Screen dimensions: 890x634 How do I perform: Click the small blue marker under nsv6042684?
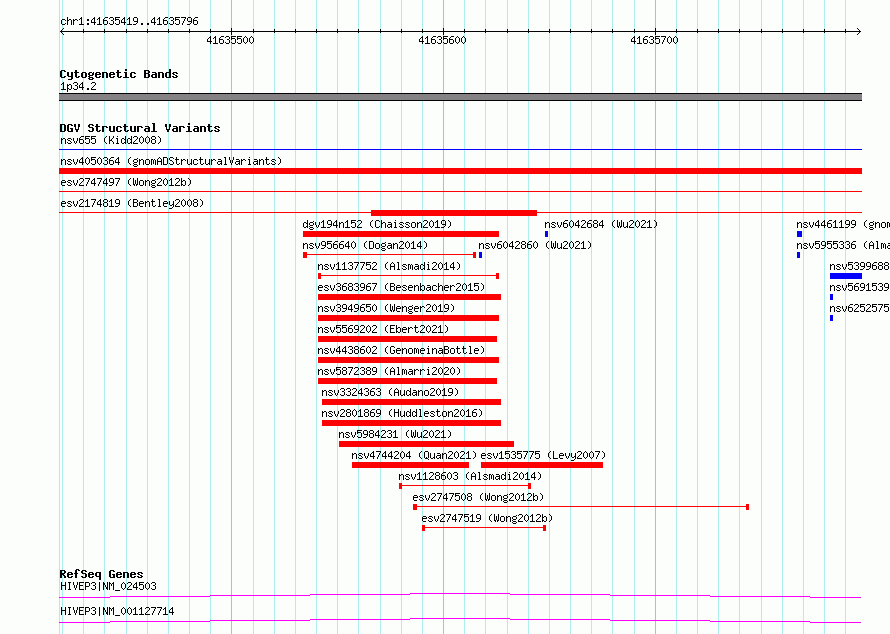tap(547, 234)
